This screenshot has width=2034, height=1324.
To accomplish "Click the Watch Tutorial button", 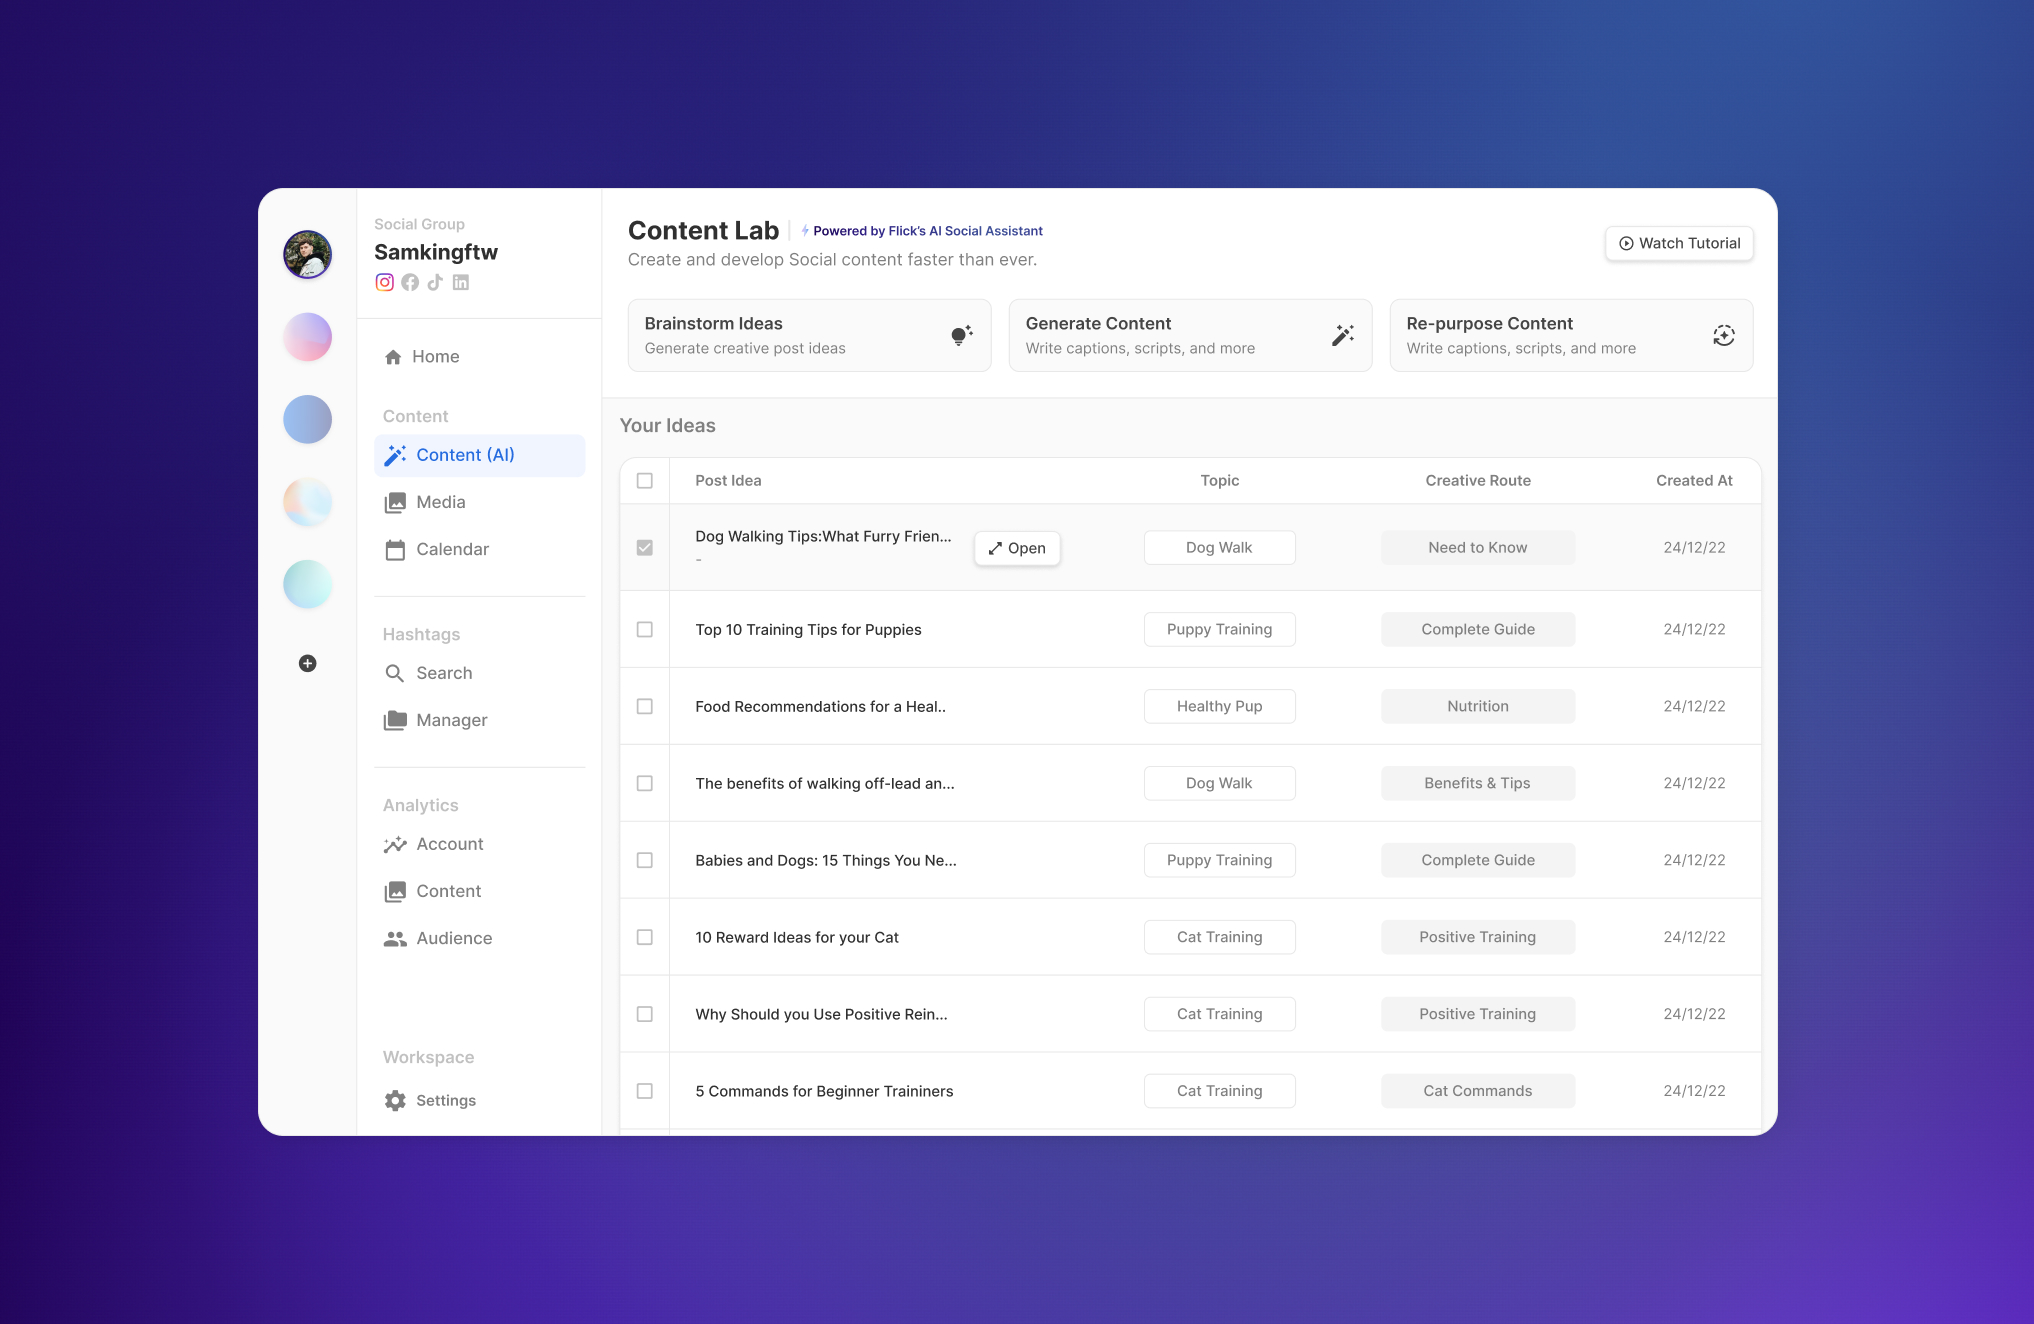I will click(1679, 243).
